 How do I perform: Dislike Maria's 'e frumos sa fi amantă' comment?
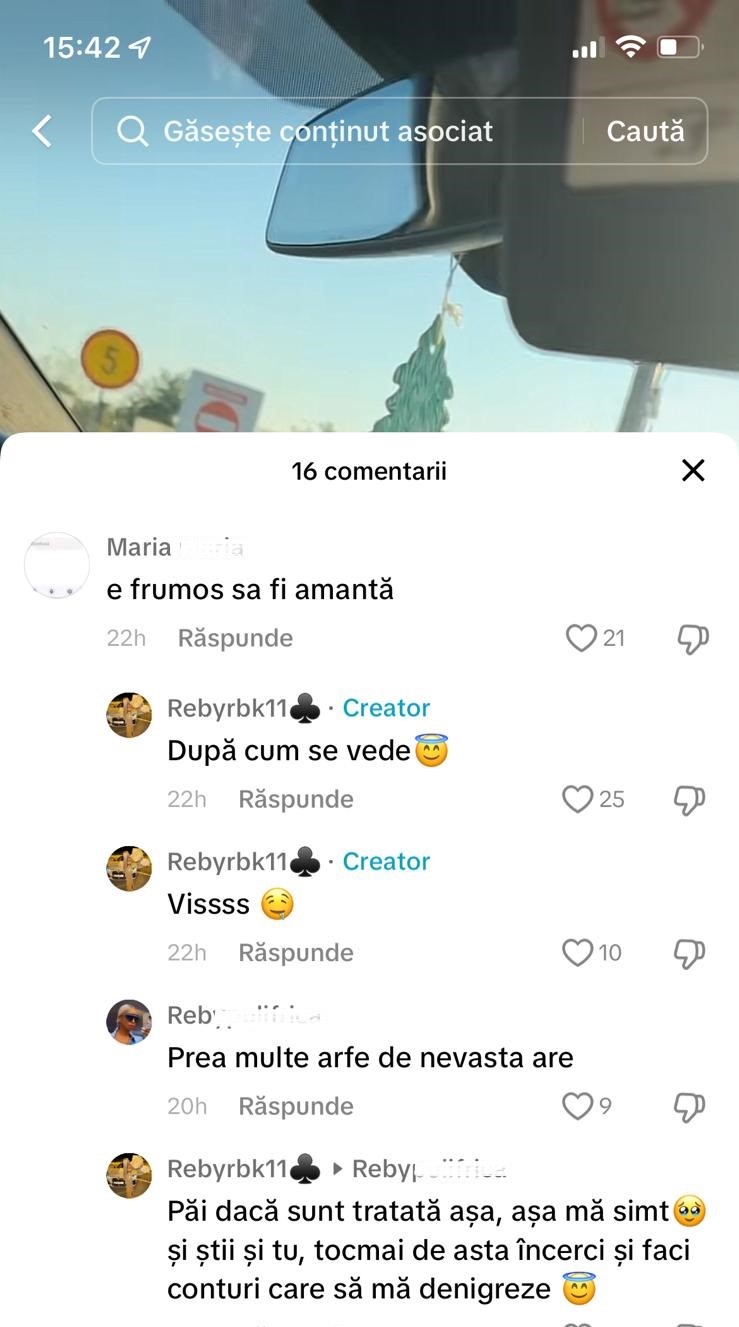[693, 639]
